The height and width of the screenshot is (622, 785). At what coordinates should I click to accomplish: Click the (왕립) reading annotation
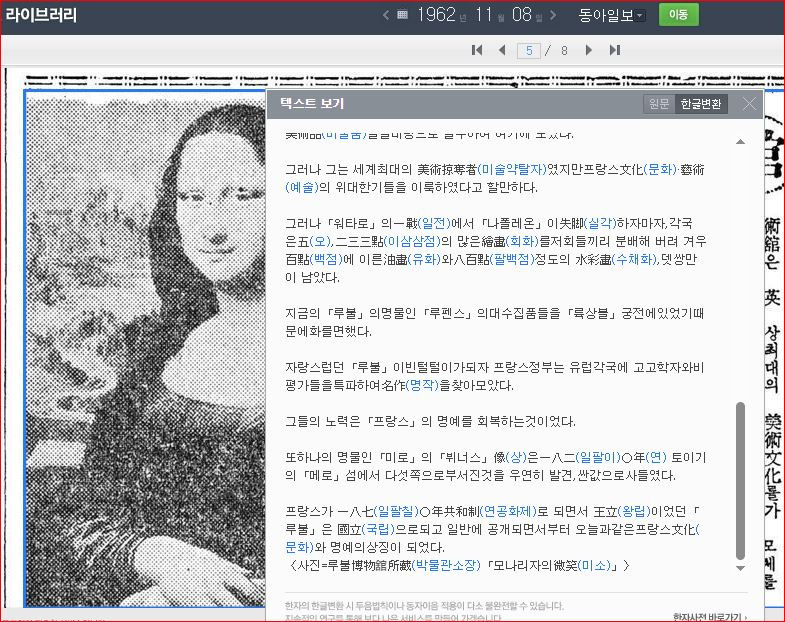634,511
